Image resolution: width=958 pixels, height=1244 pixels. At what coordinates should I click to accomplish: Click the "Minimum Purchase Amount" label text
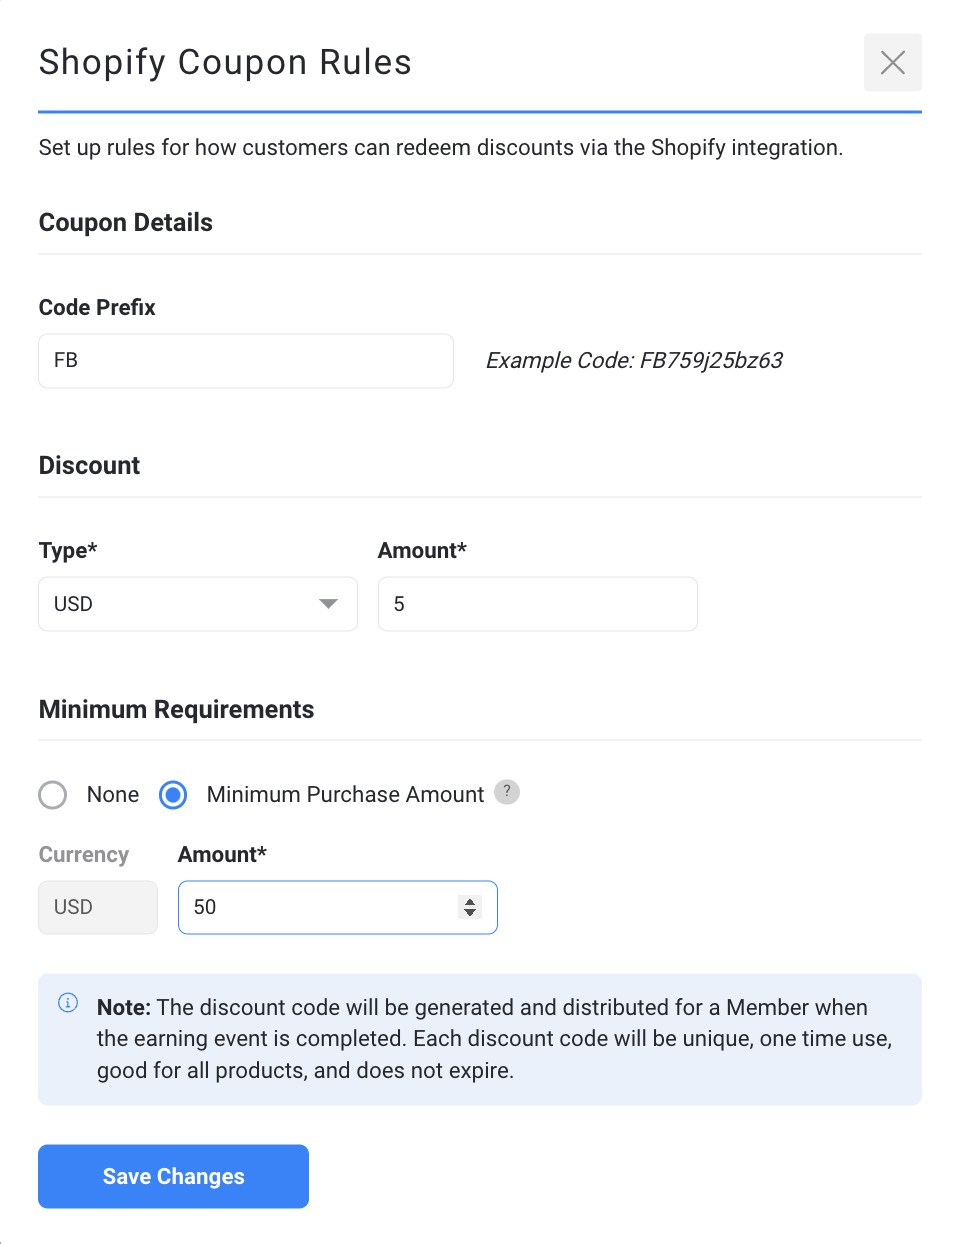pos(345,794)
